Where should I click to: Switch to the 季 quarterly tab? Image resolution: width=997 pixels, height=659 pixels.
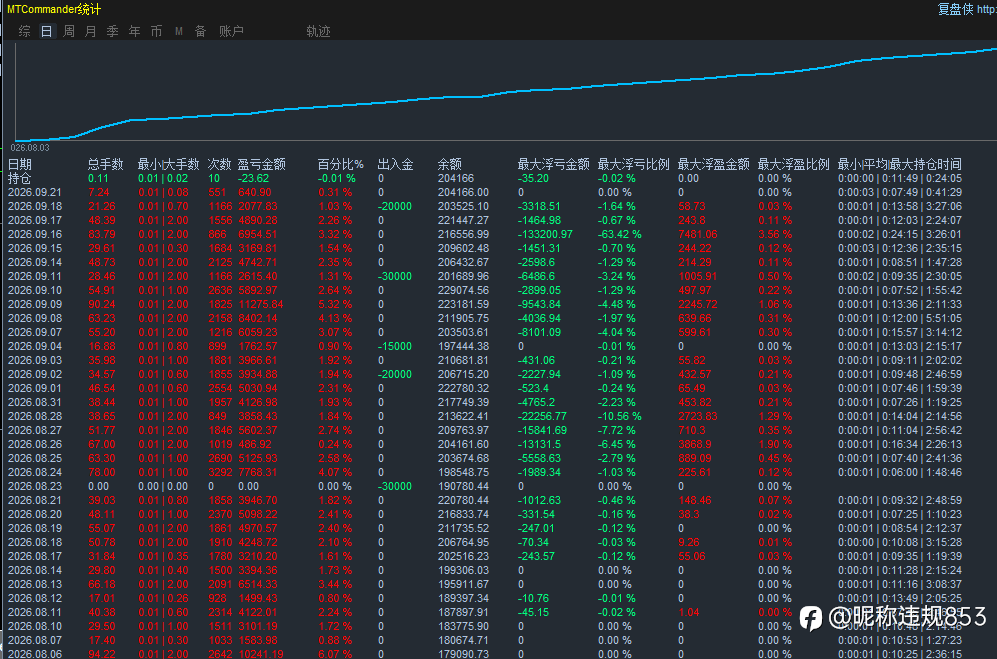pos(113,31)
